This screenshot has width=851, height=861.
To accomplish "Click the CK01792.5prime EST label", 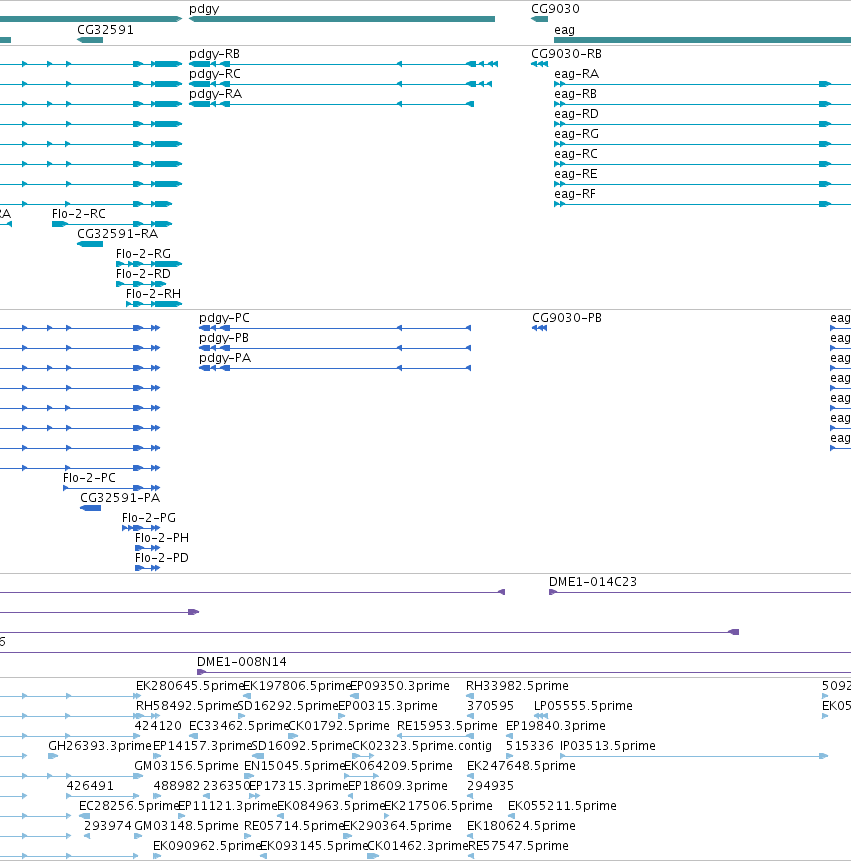I will point(339,726).
